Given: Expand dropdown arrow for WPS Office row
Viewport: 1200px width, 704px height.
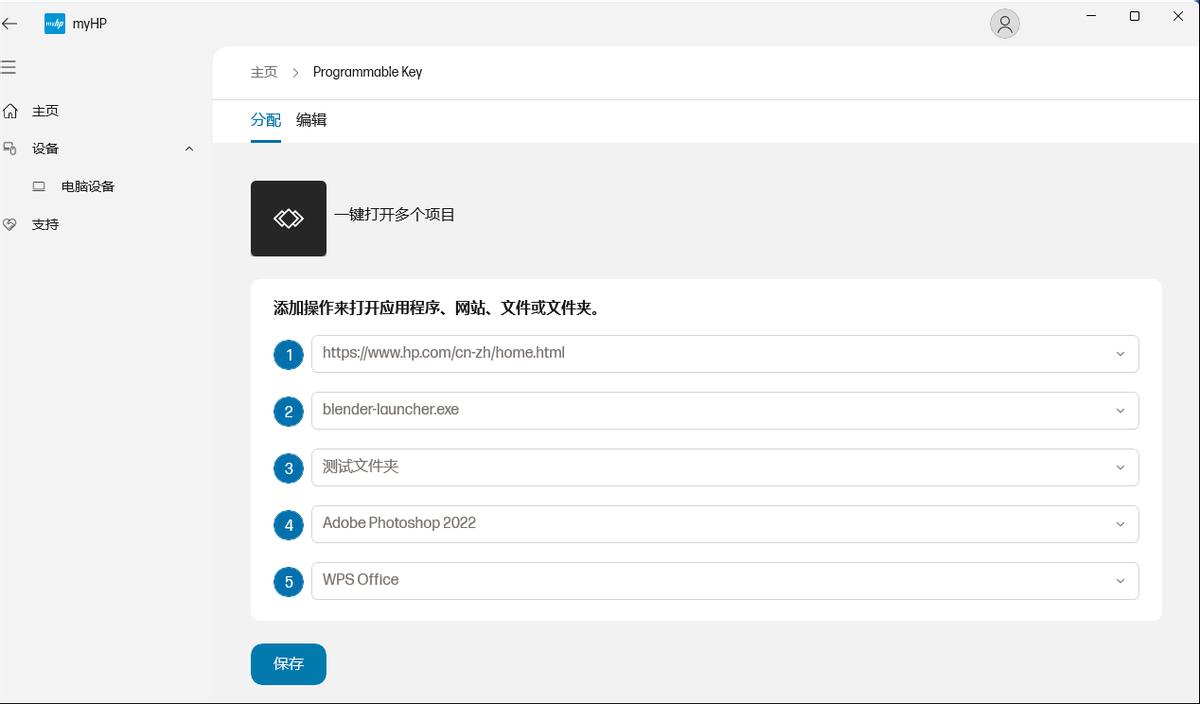Looking at the screenshot, I should (x=1121, y=581).
